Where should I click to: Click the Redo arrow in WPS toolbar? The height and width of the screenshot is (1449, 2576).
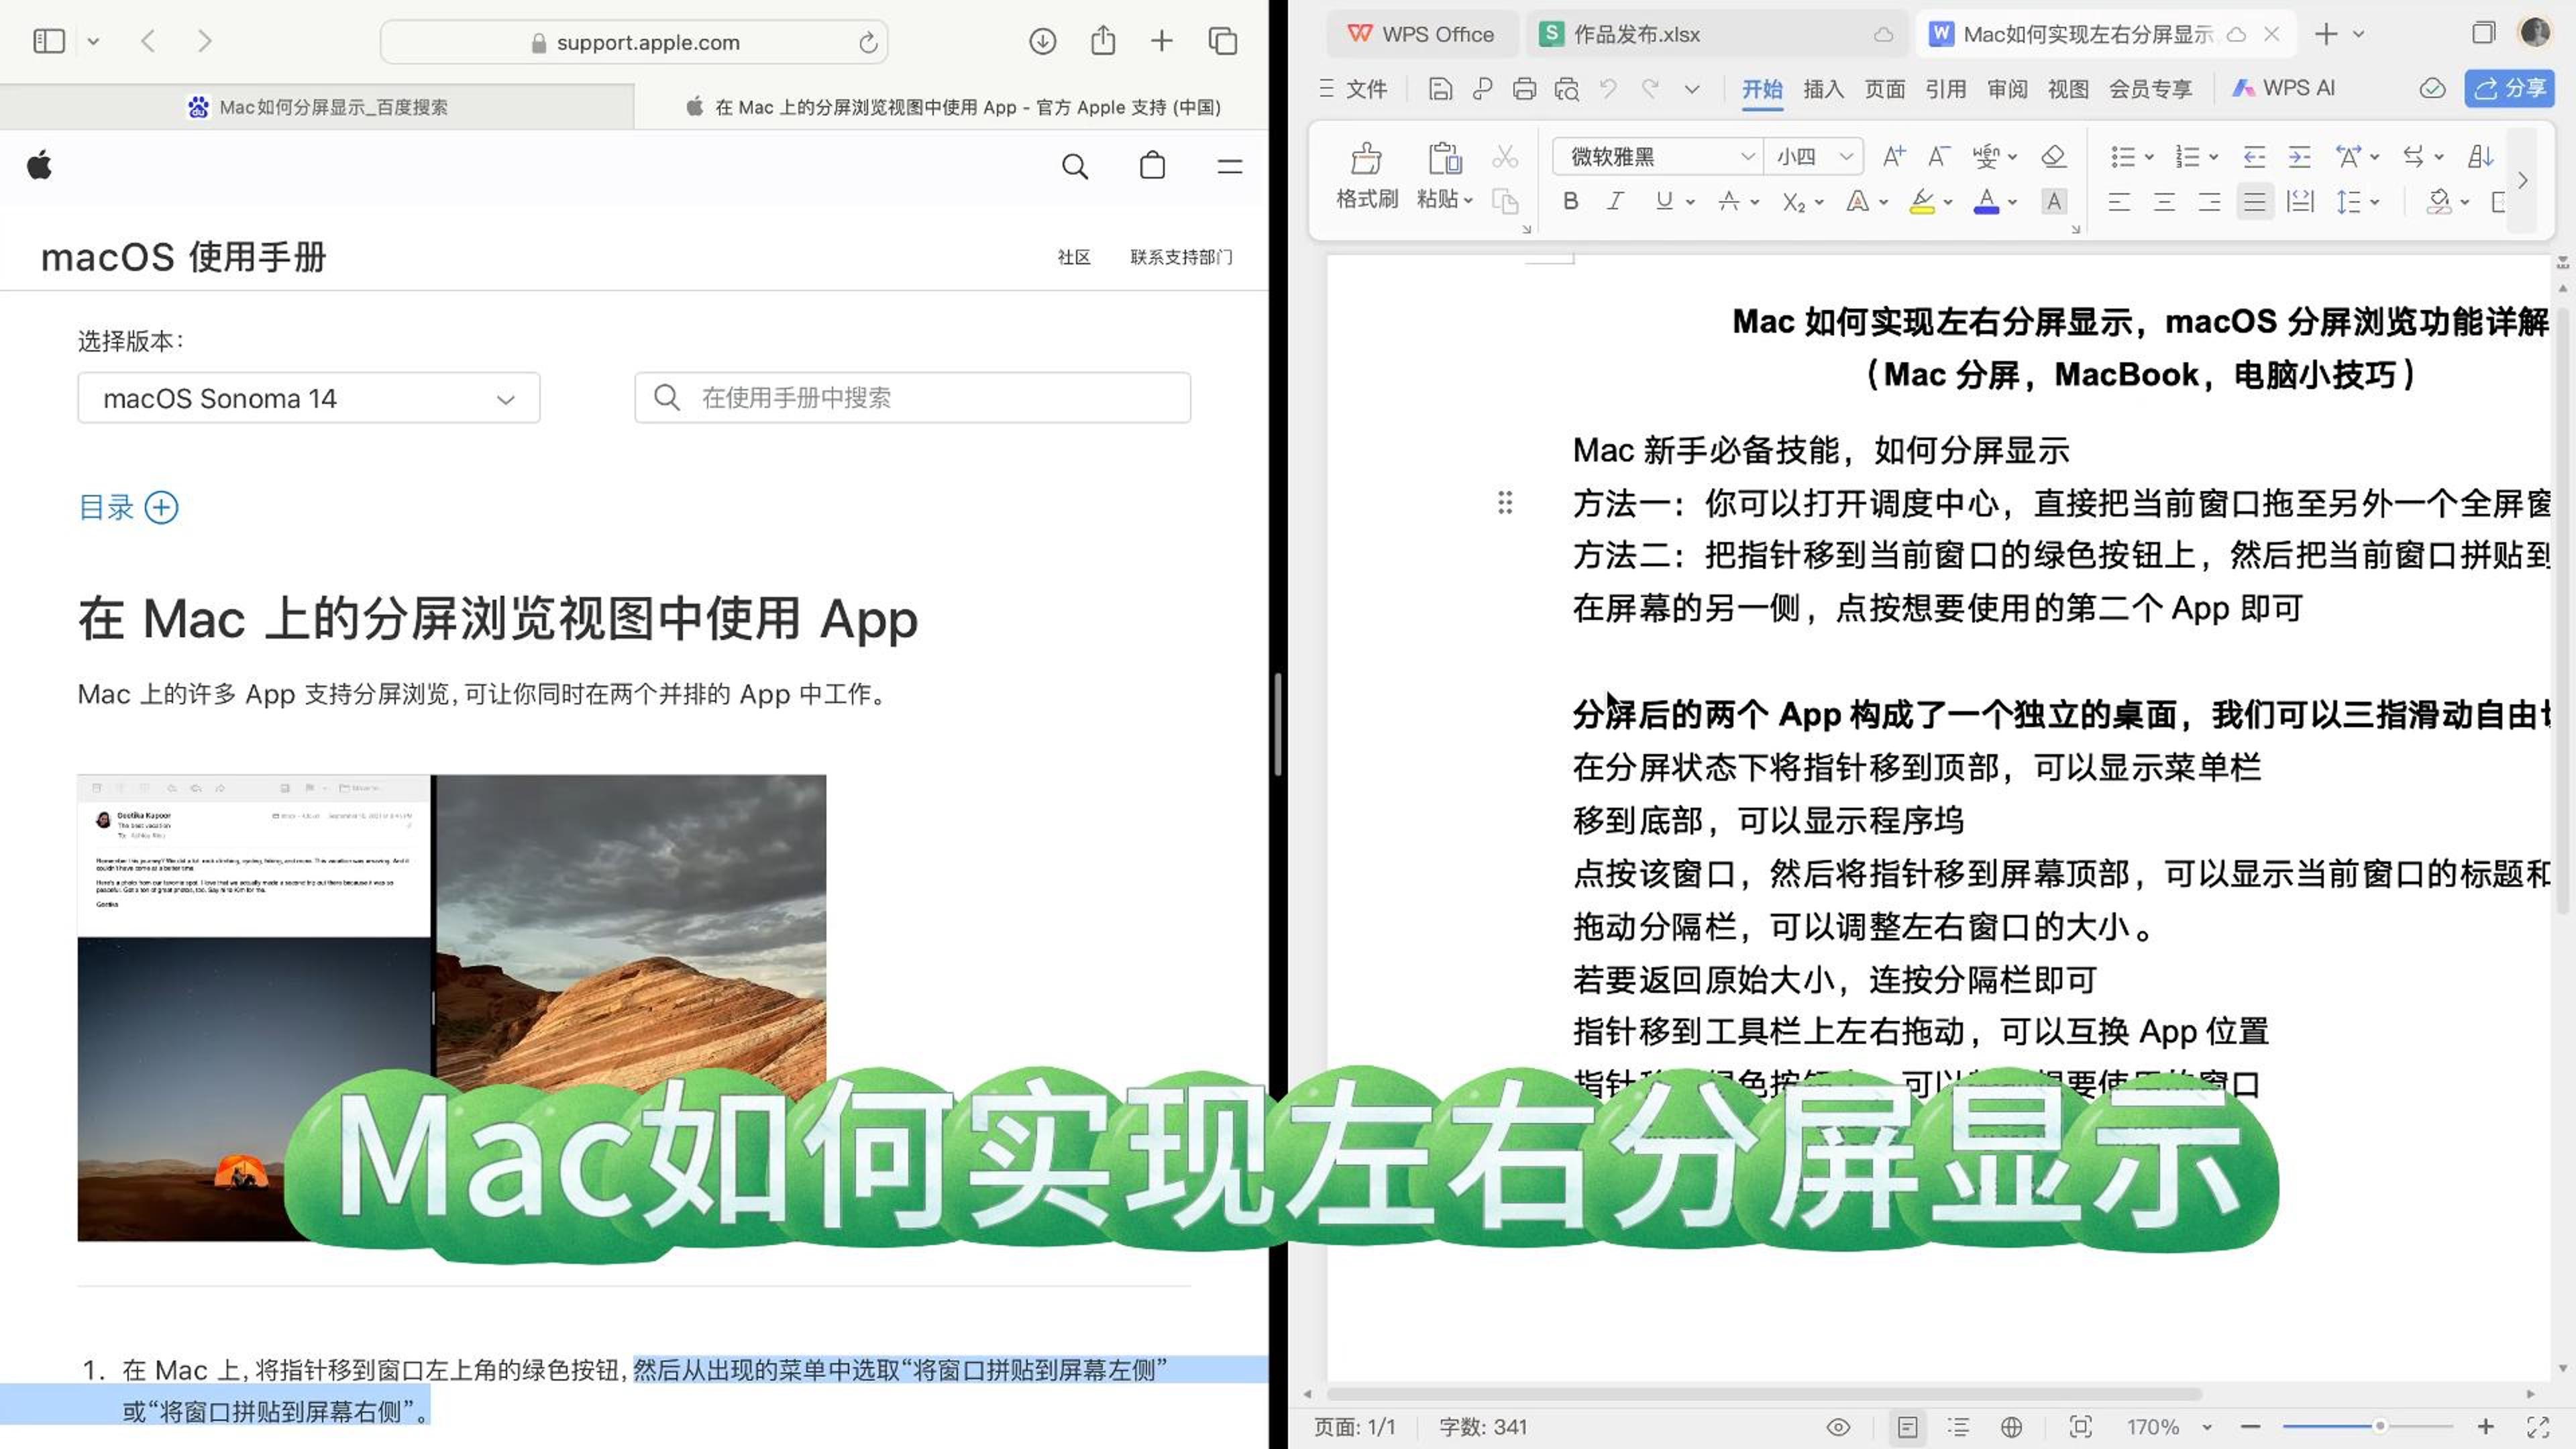1650,89
